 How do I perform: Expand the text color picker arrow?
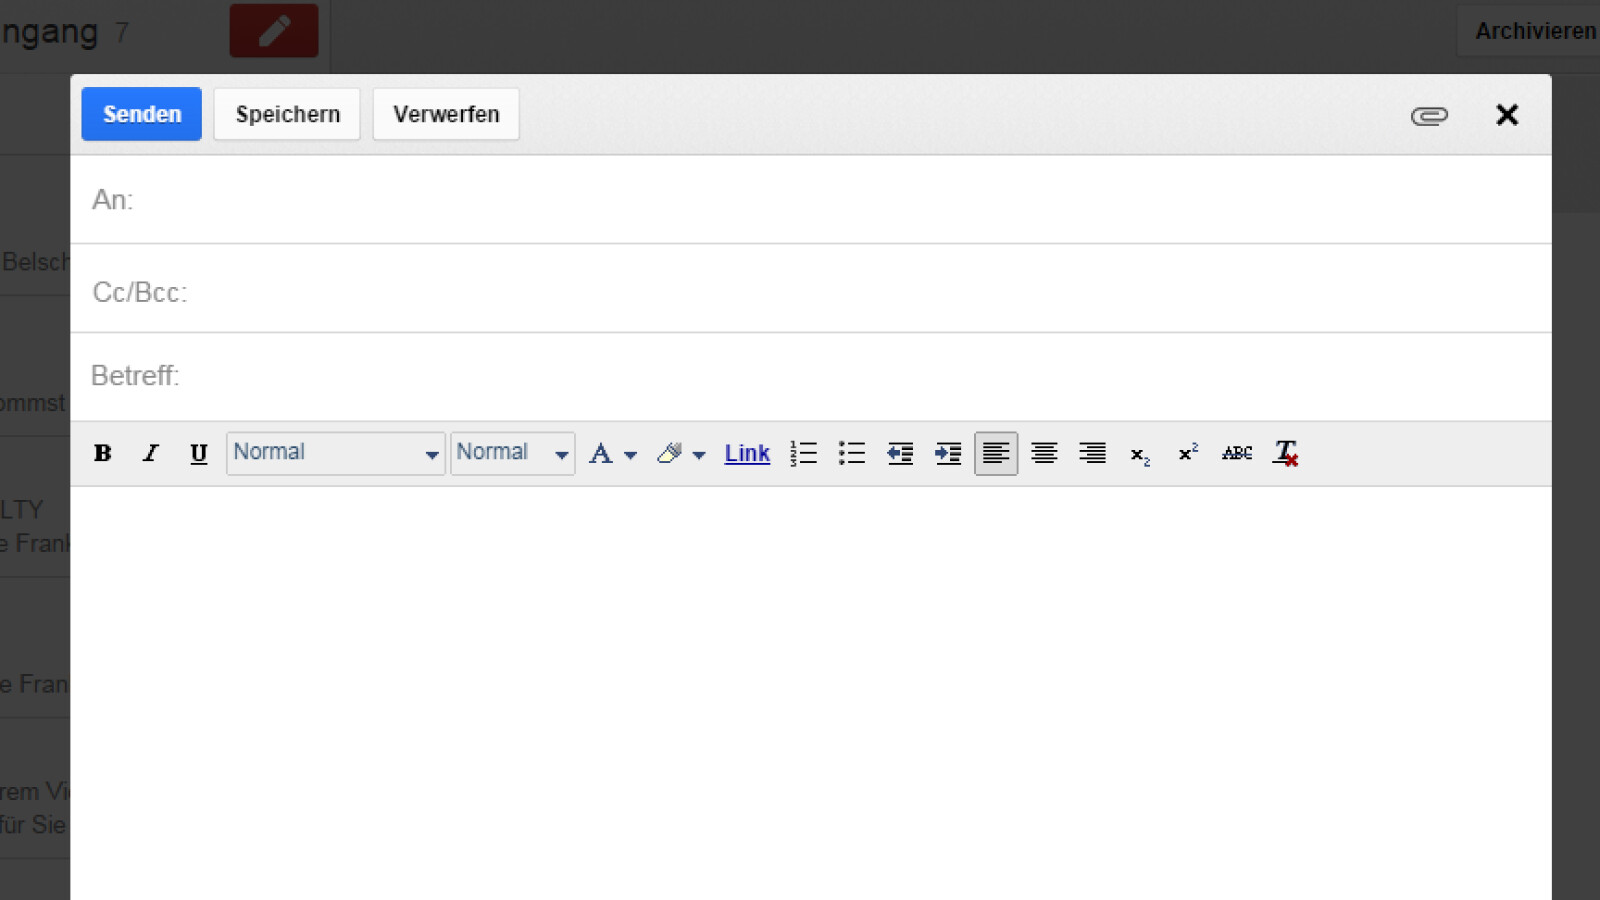(630, 455)
